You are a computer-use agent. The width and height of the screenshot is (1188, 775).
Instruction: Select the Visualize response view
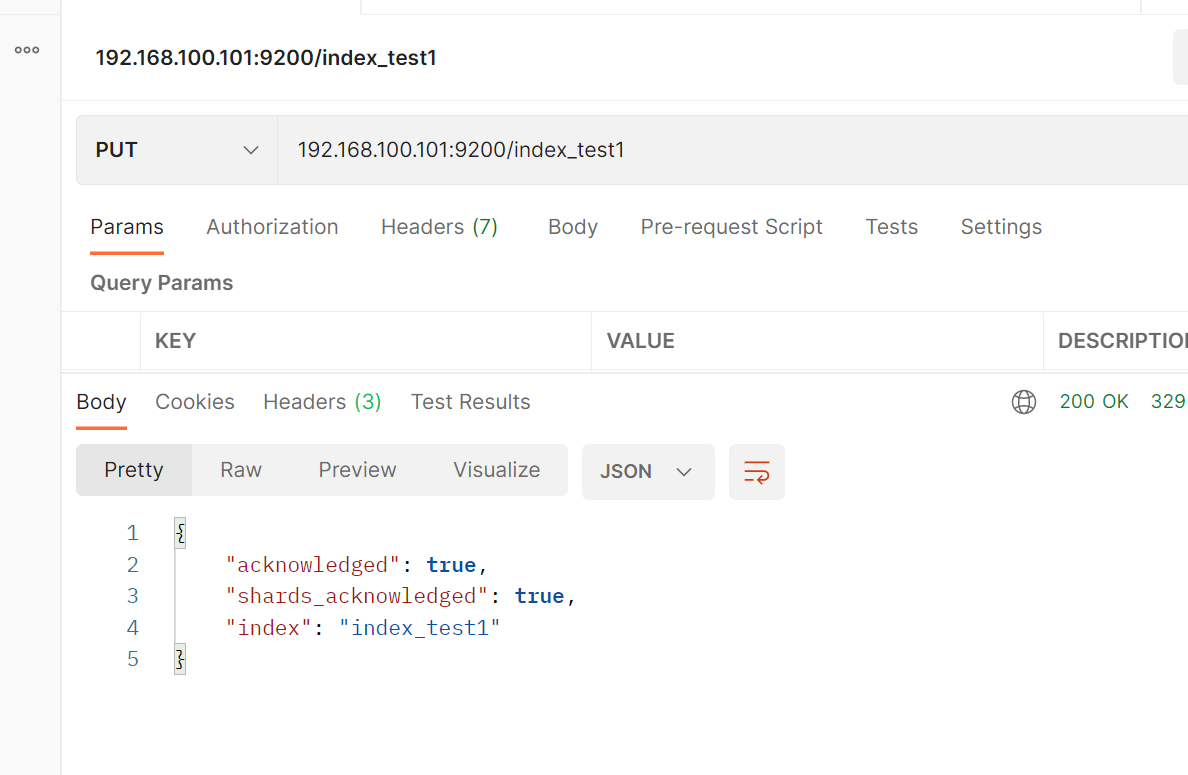[x=496, y=470]
